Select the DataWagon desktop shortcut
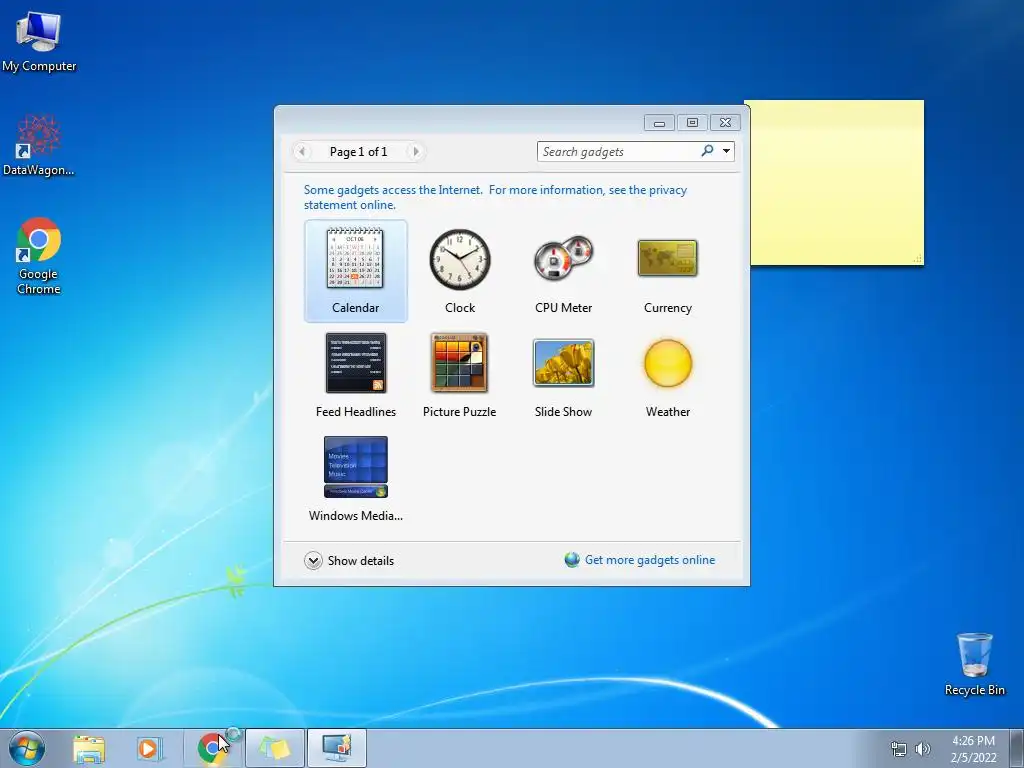 coord(39,146)
